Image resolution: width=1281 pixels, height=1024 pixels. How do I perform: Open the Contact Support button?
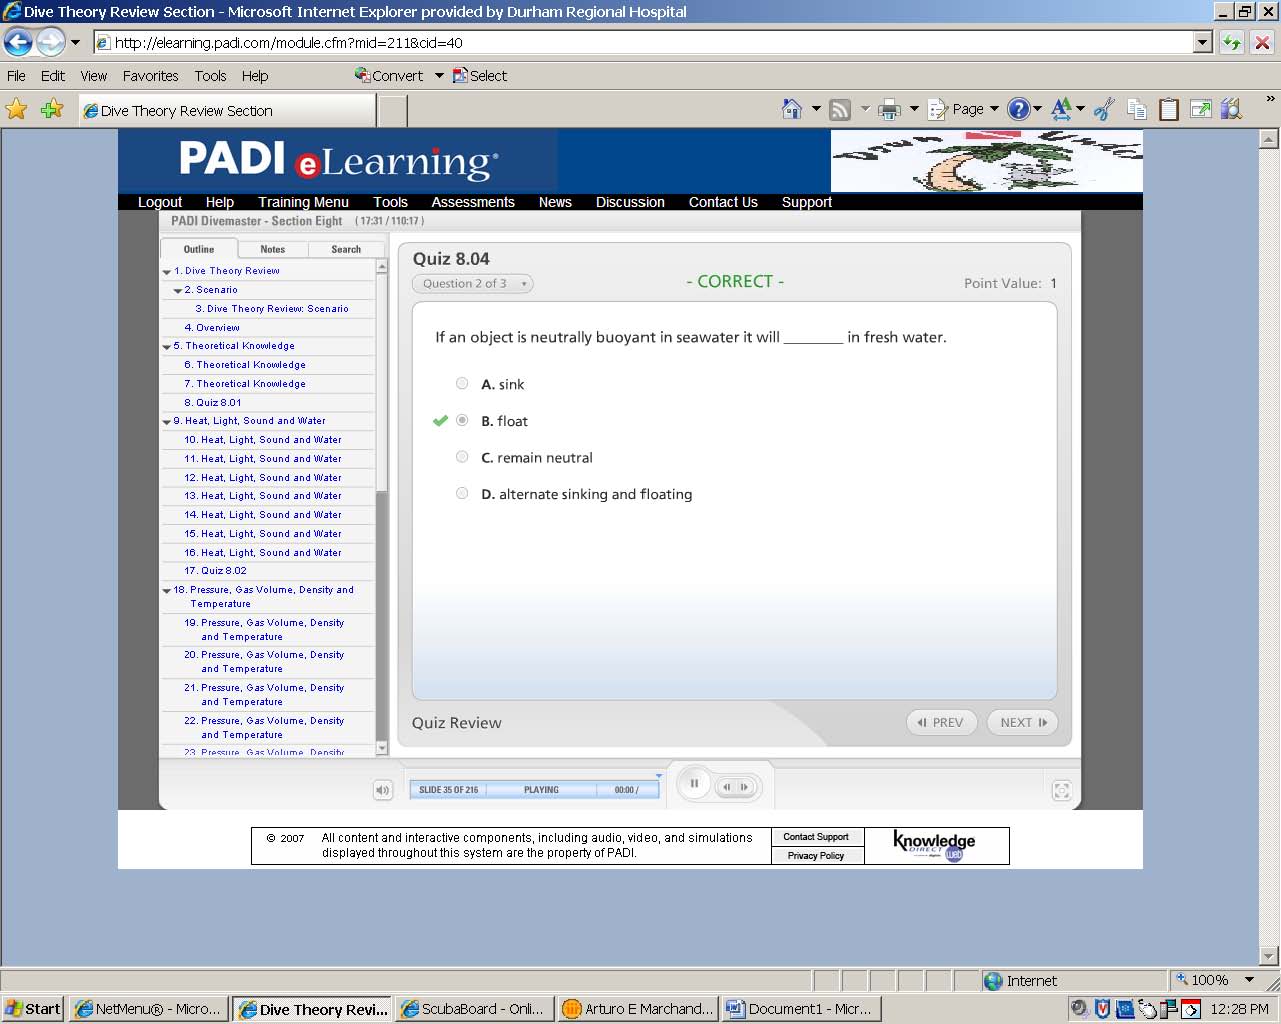pyautogui.click(x=816, y=837)
